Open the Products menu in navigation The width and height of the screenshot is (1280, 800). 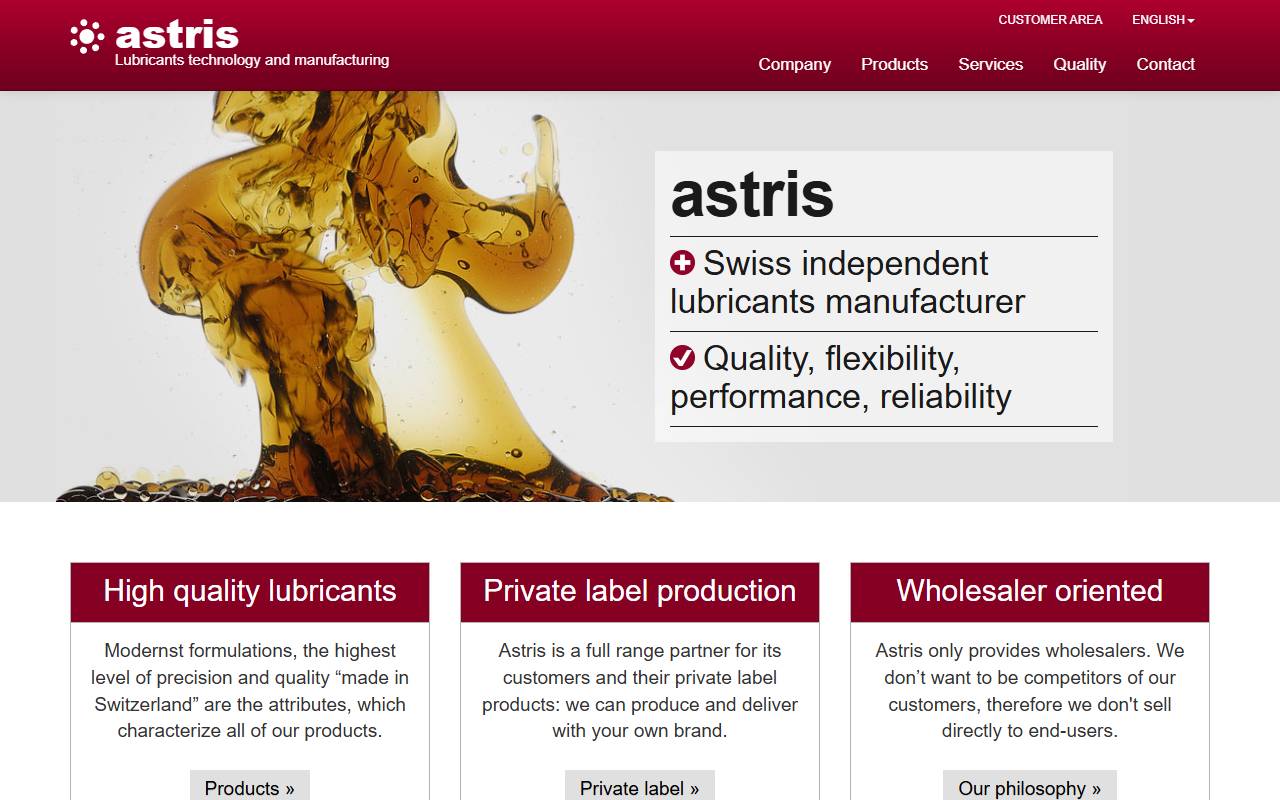[894, 64]
